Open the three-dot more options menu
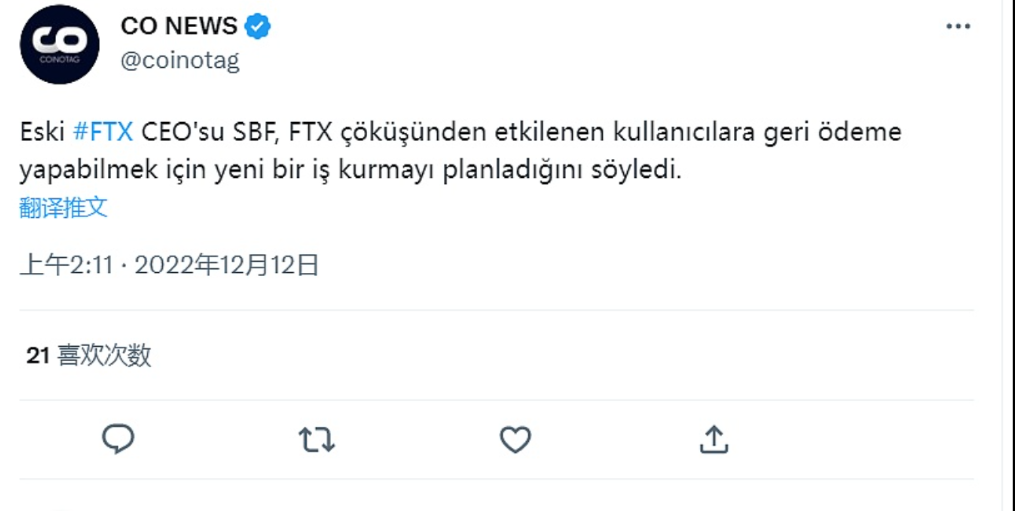The image size is (1015, 511). click(957, 27)
